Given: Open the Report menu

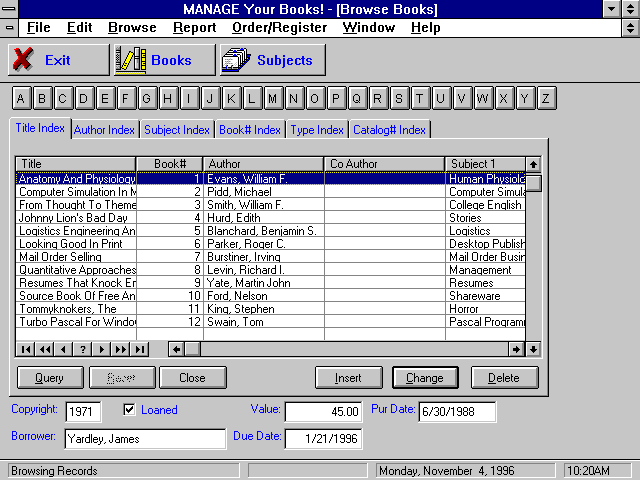Looking at the screenshot, I should click(194, 28).
